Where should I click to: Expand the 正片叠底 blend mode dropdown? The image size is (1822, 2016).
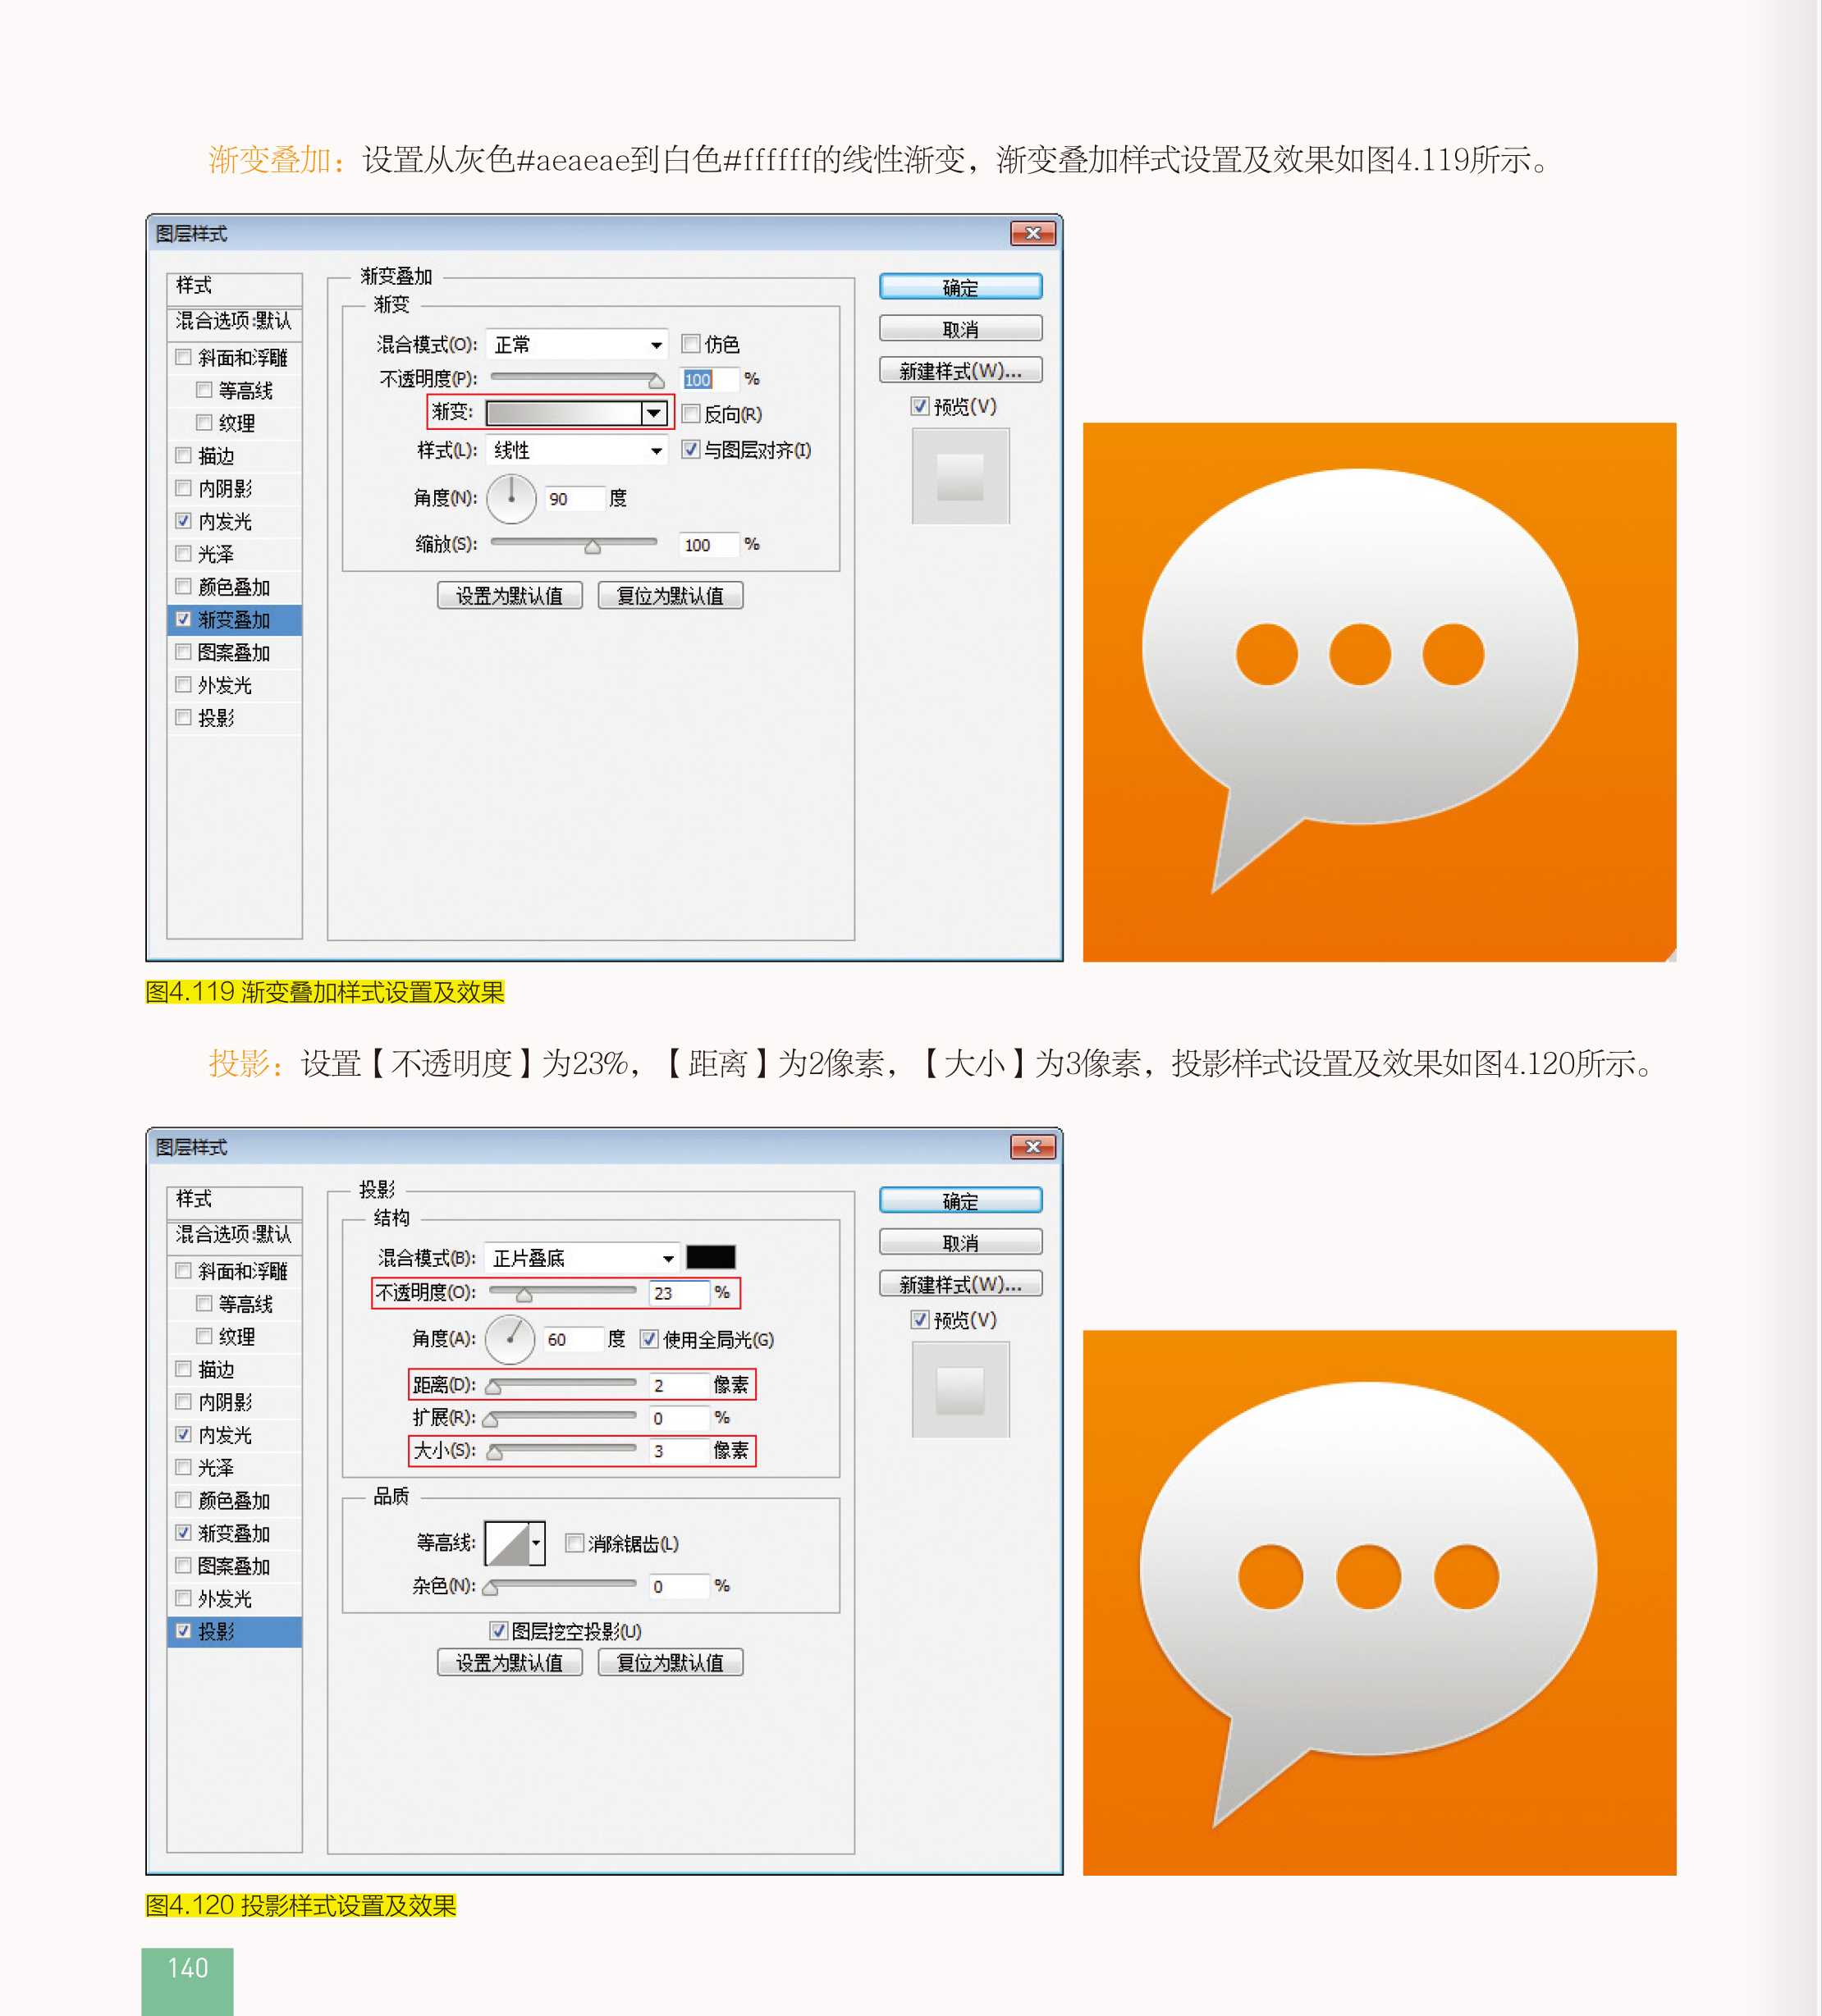[581, 1258]
